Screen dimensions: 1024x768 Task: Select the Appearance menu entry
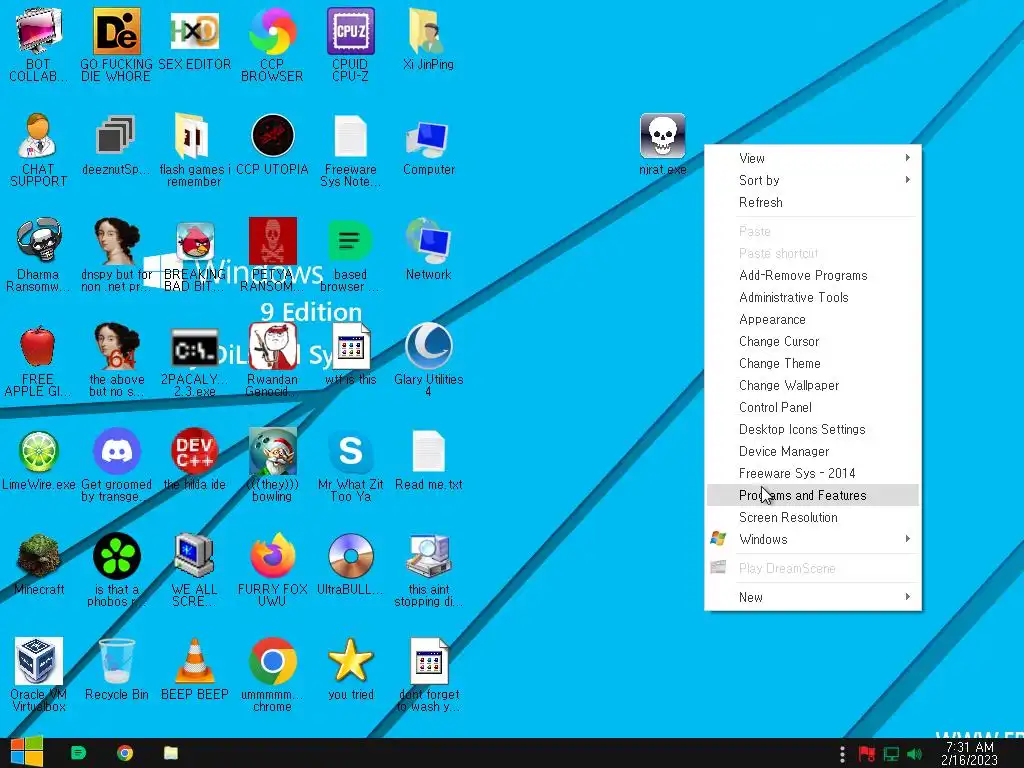(812, 319)
